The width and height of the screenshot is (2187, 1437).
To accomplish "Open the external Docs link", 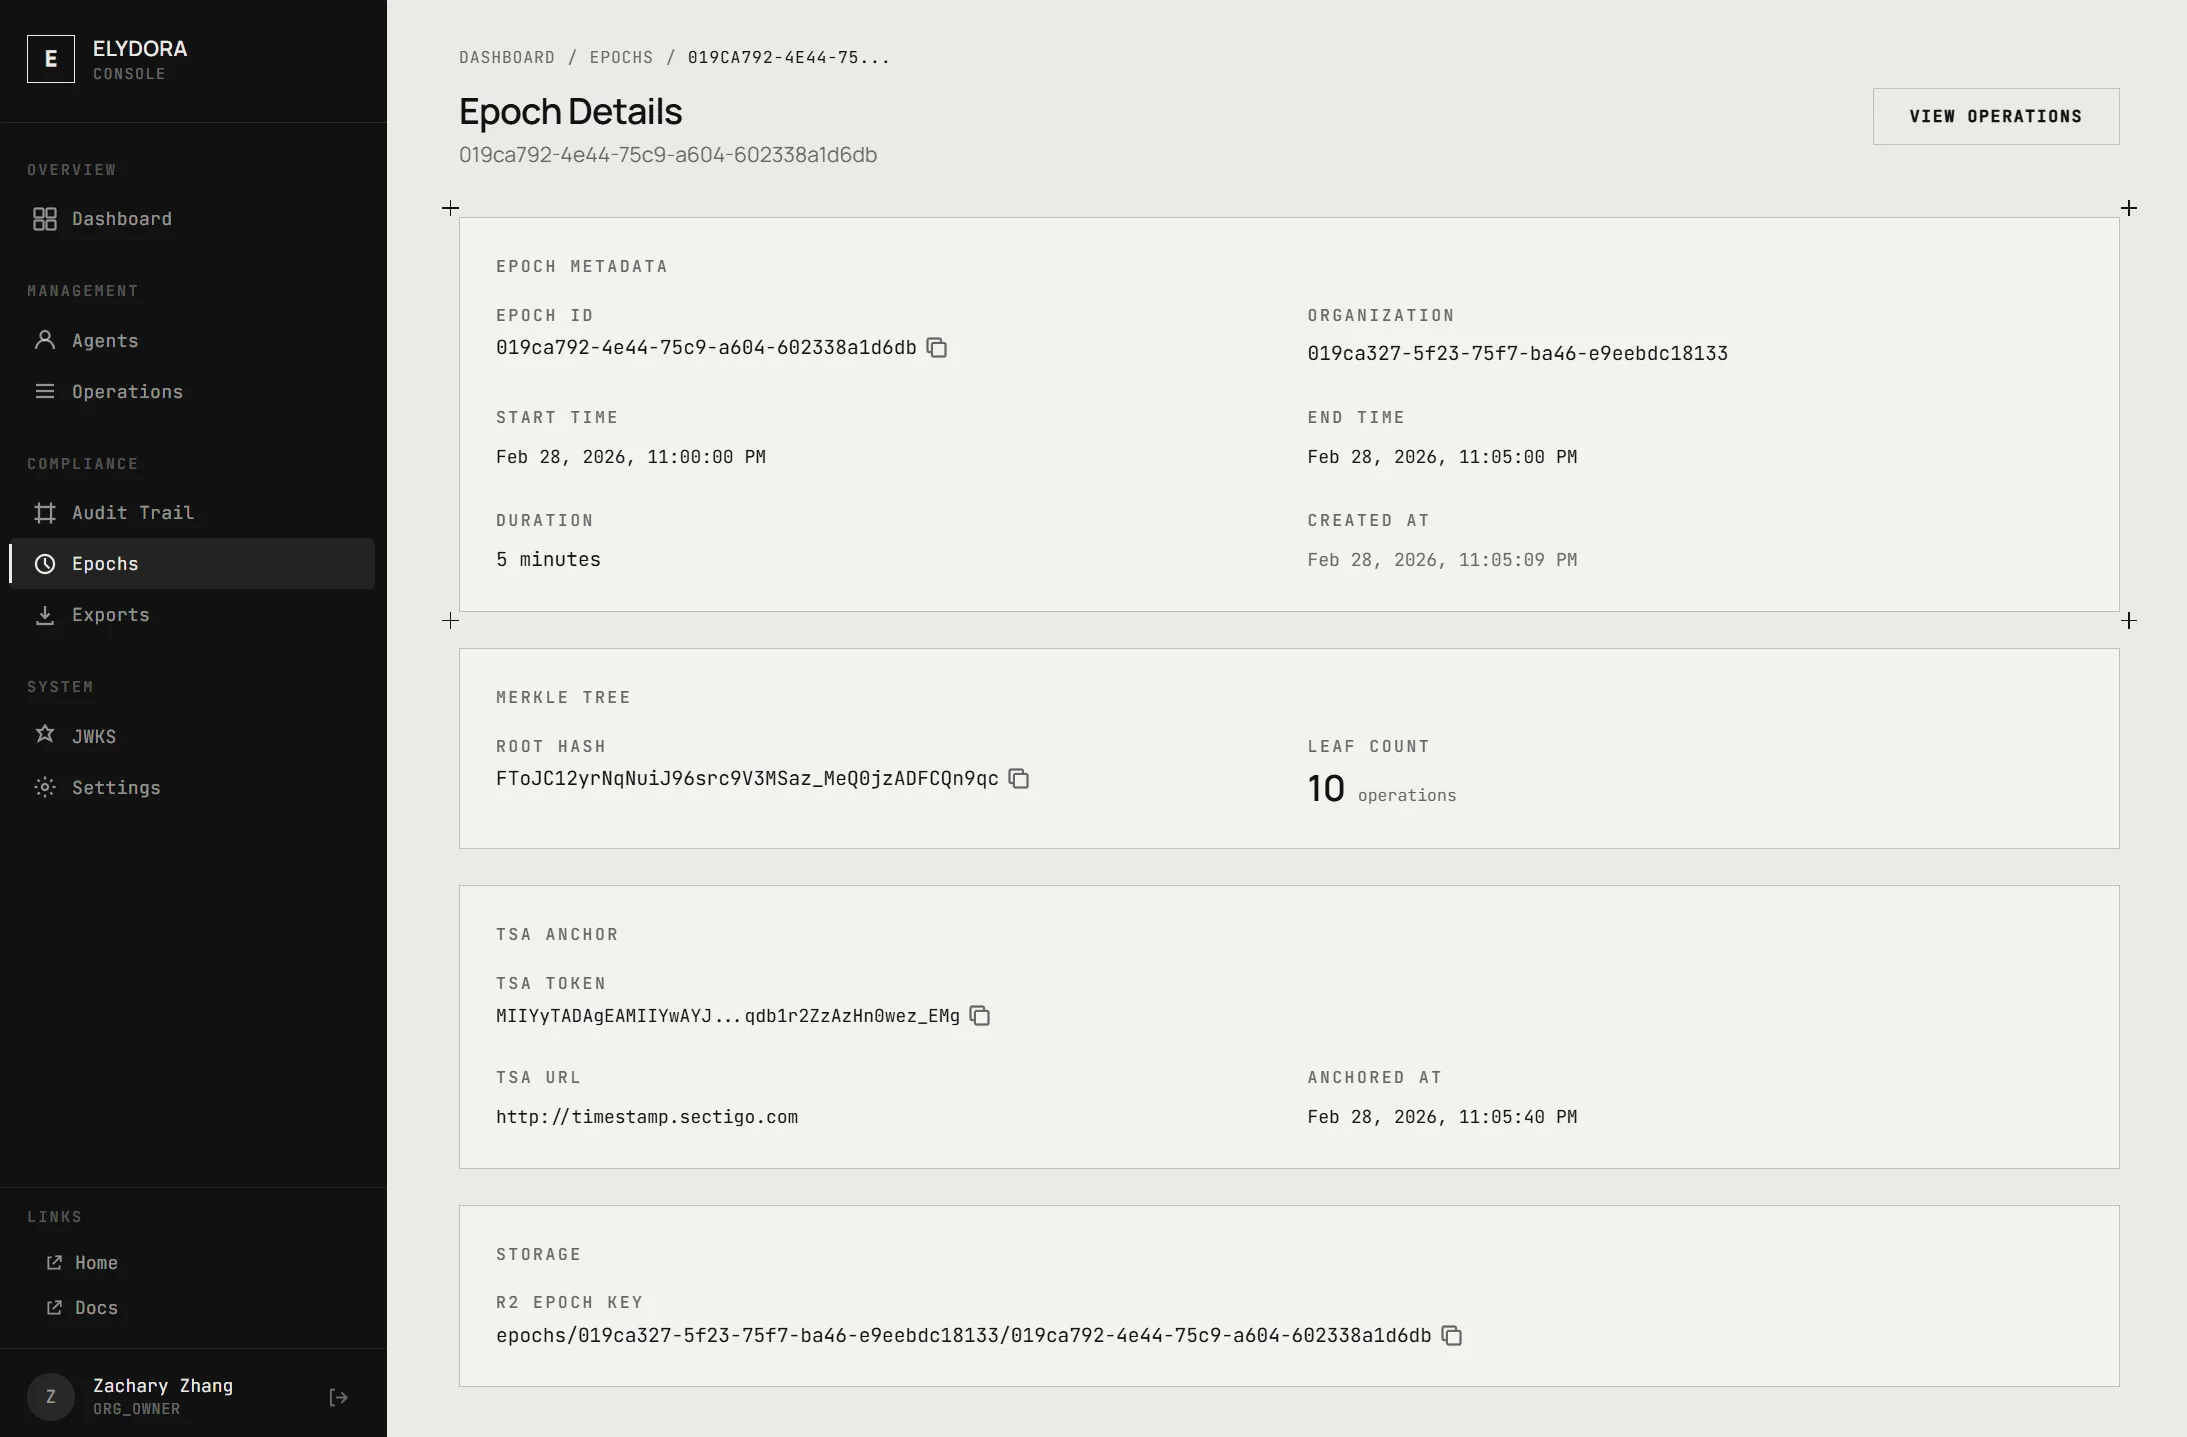I will [x=95, y=1308].
